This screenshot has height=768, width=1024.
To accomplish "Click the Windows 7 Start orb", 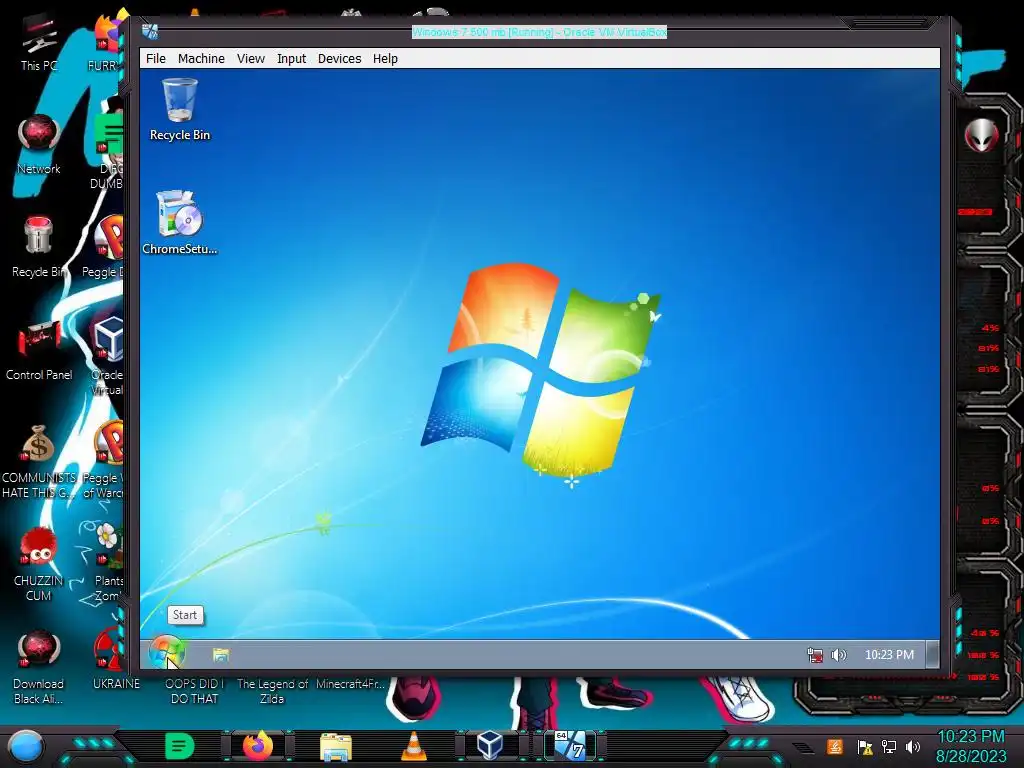I will tap(167, 653).
